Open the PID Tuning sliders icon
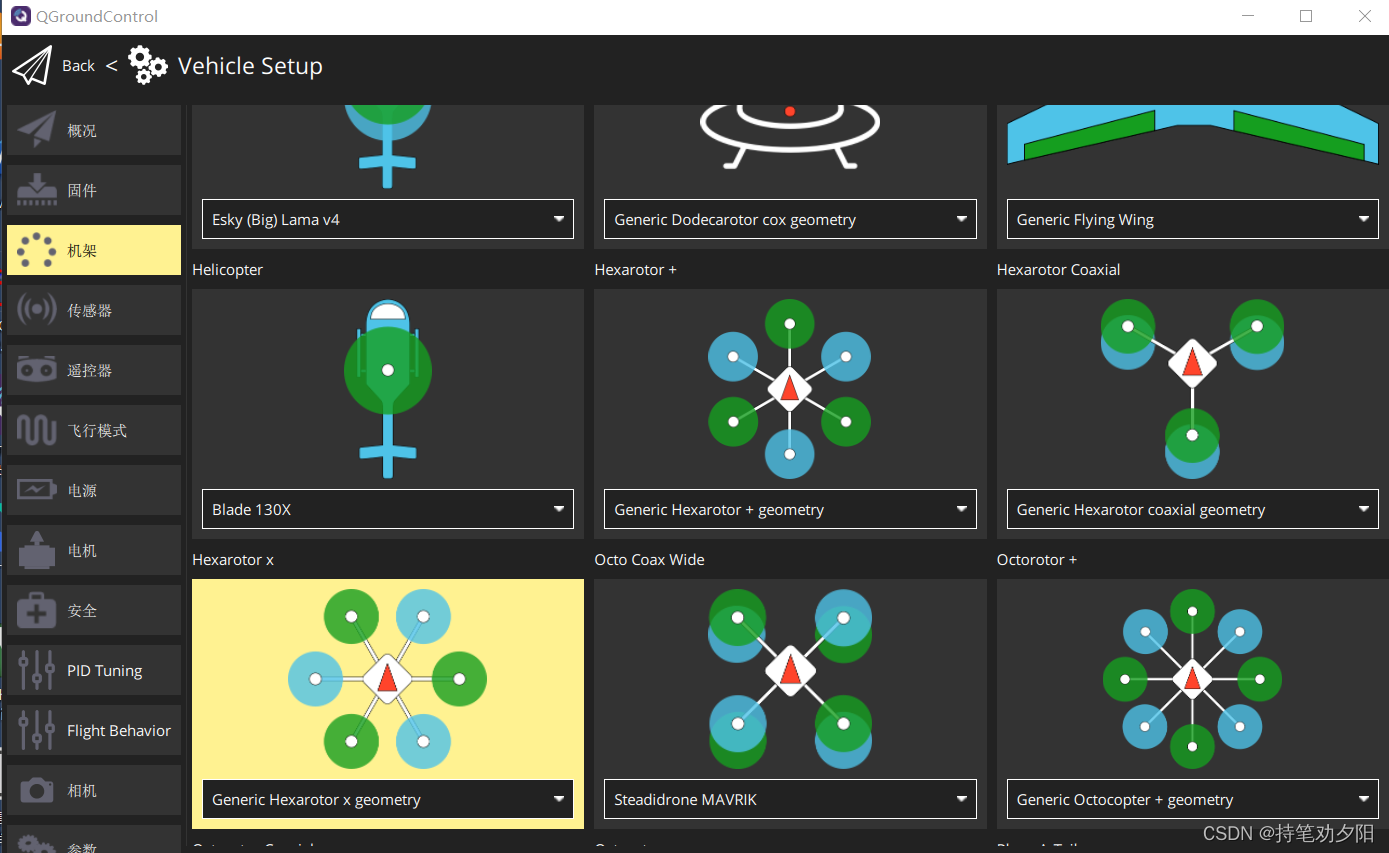1389x853 pixels. point(37,670)
